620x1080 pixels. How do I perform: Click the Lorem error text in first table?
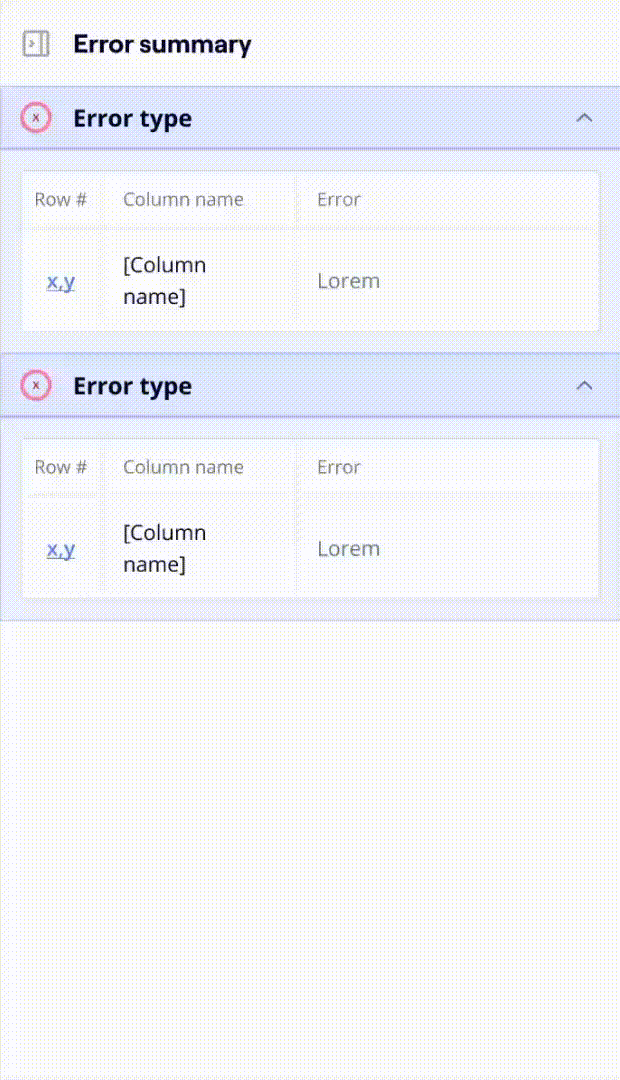tap(348, 281)
